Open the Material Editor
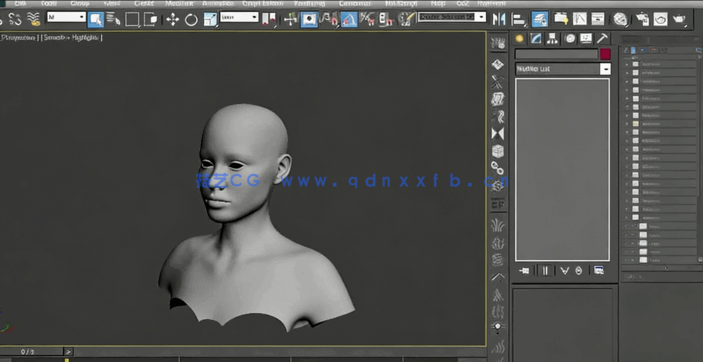This screenshot has width=703, height=362. click(x=621, y=19)
